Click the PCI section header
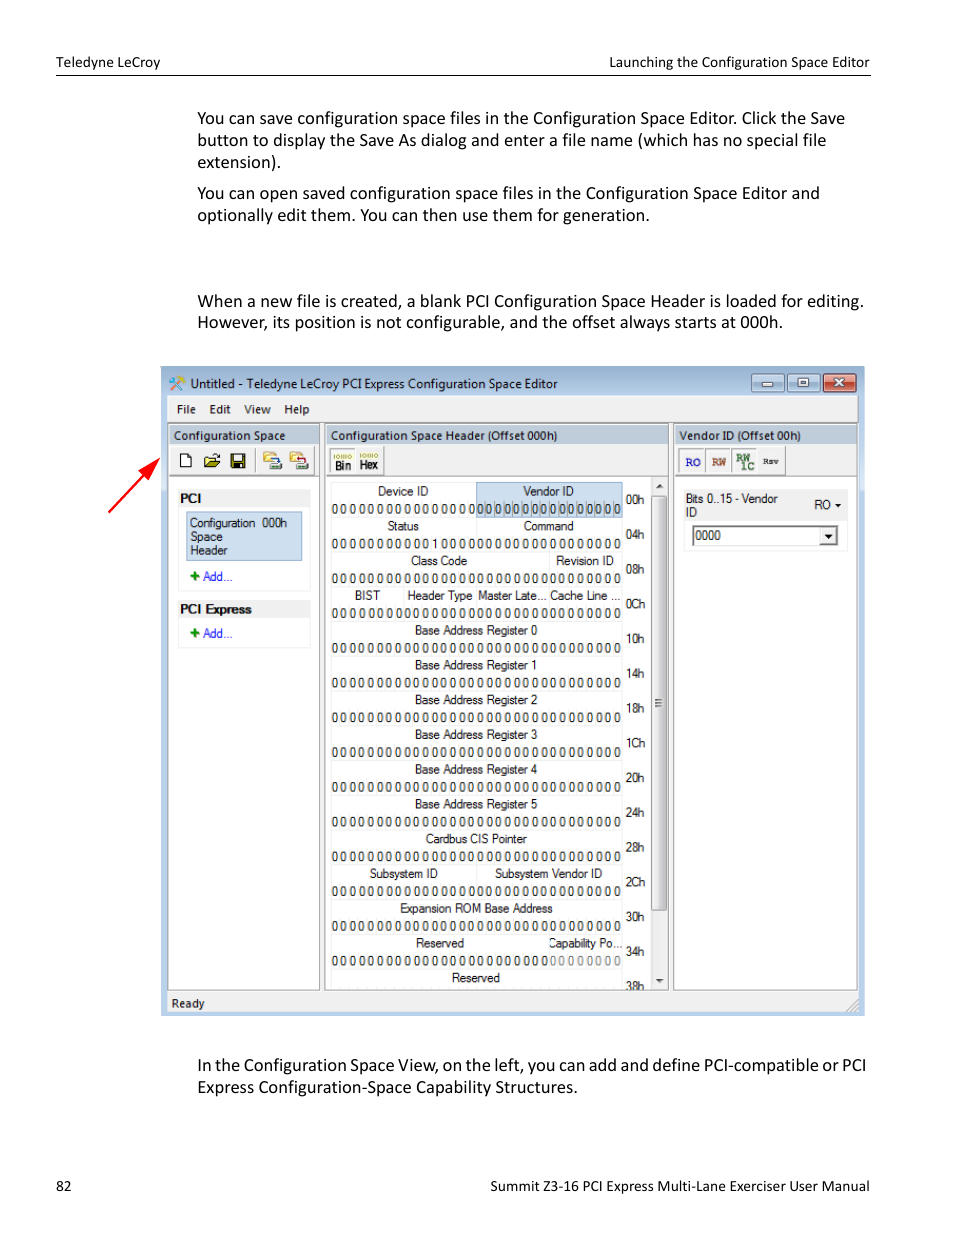Screen dimensions: 954x1235 [x=244, y=498]
